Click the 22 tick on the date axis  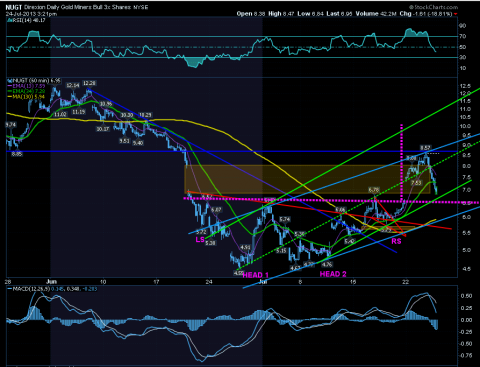click(x=405, y=282)
